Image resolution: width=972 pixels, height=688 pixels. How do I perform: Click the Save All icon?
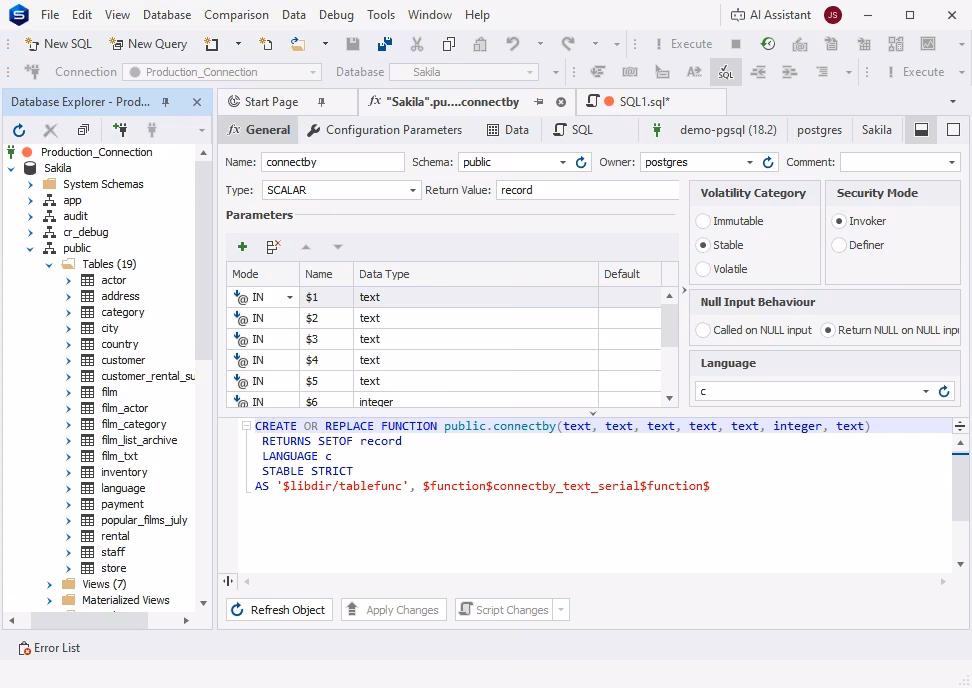(384, 44)
